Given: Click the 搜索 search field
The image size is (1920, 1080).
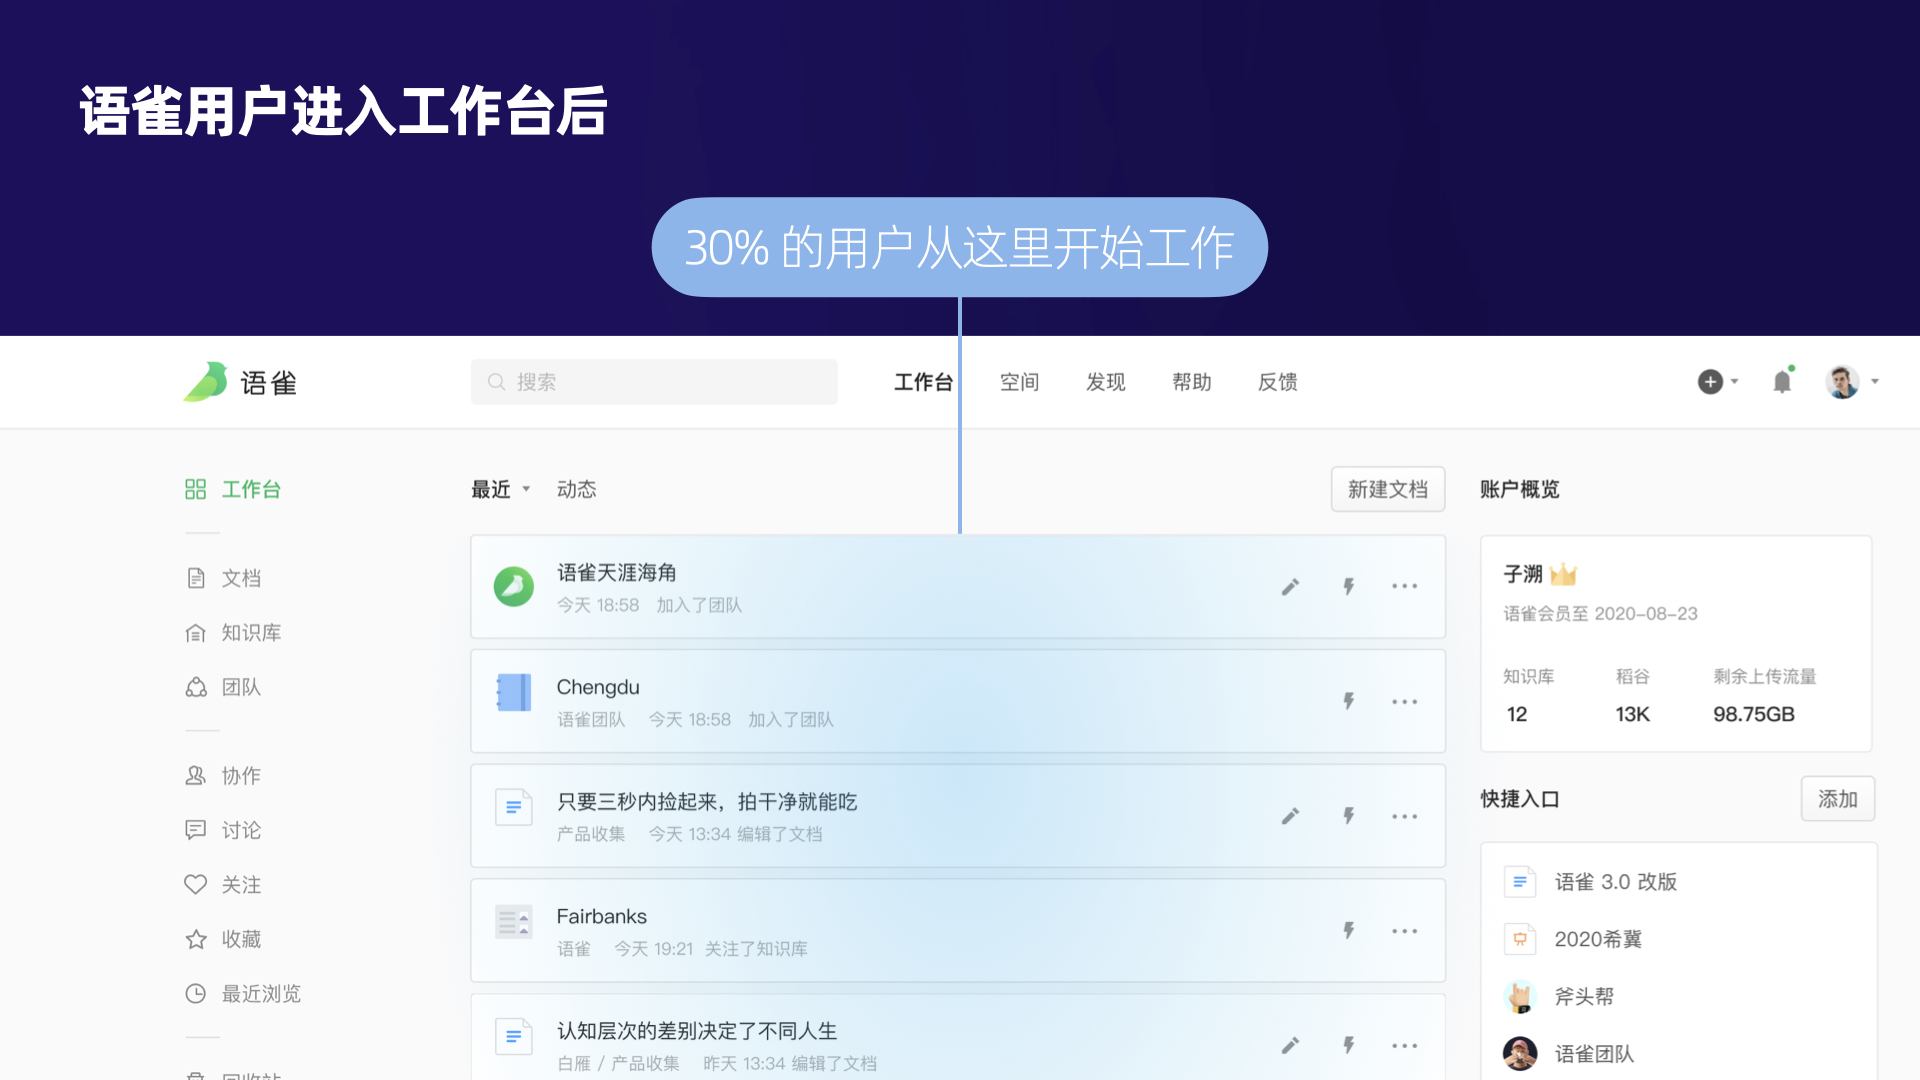Looking at the screenshot, I should [654, 382].
